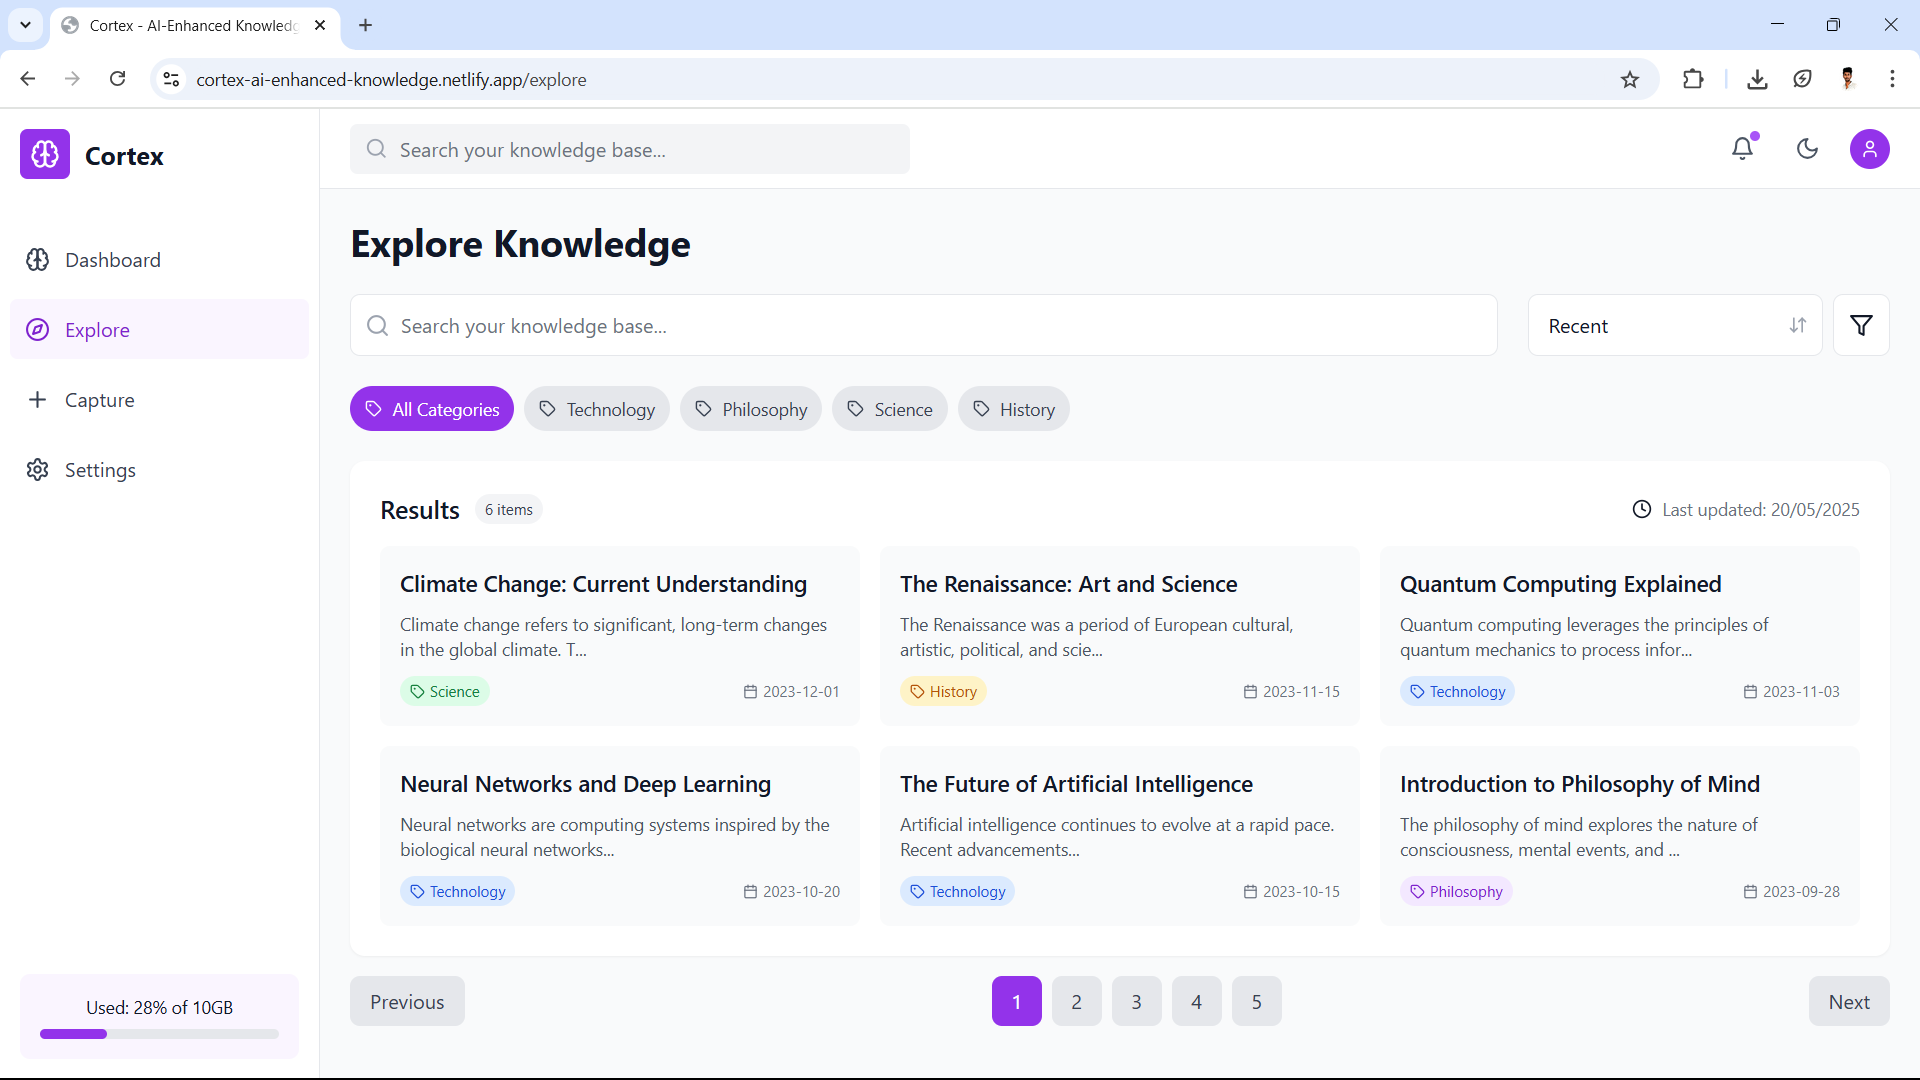The image size is (1920, 1080).
Task: Click the filter funnel icon
Action: coord(1861,325)
